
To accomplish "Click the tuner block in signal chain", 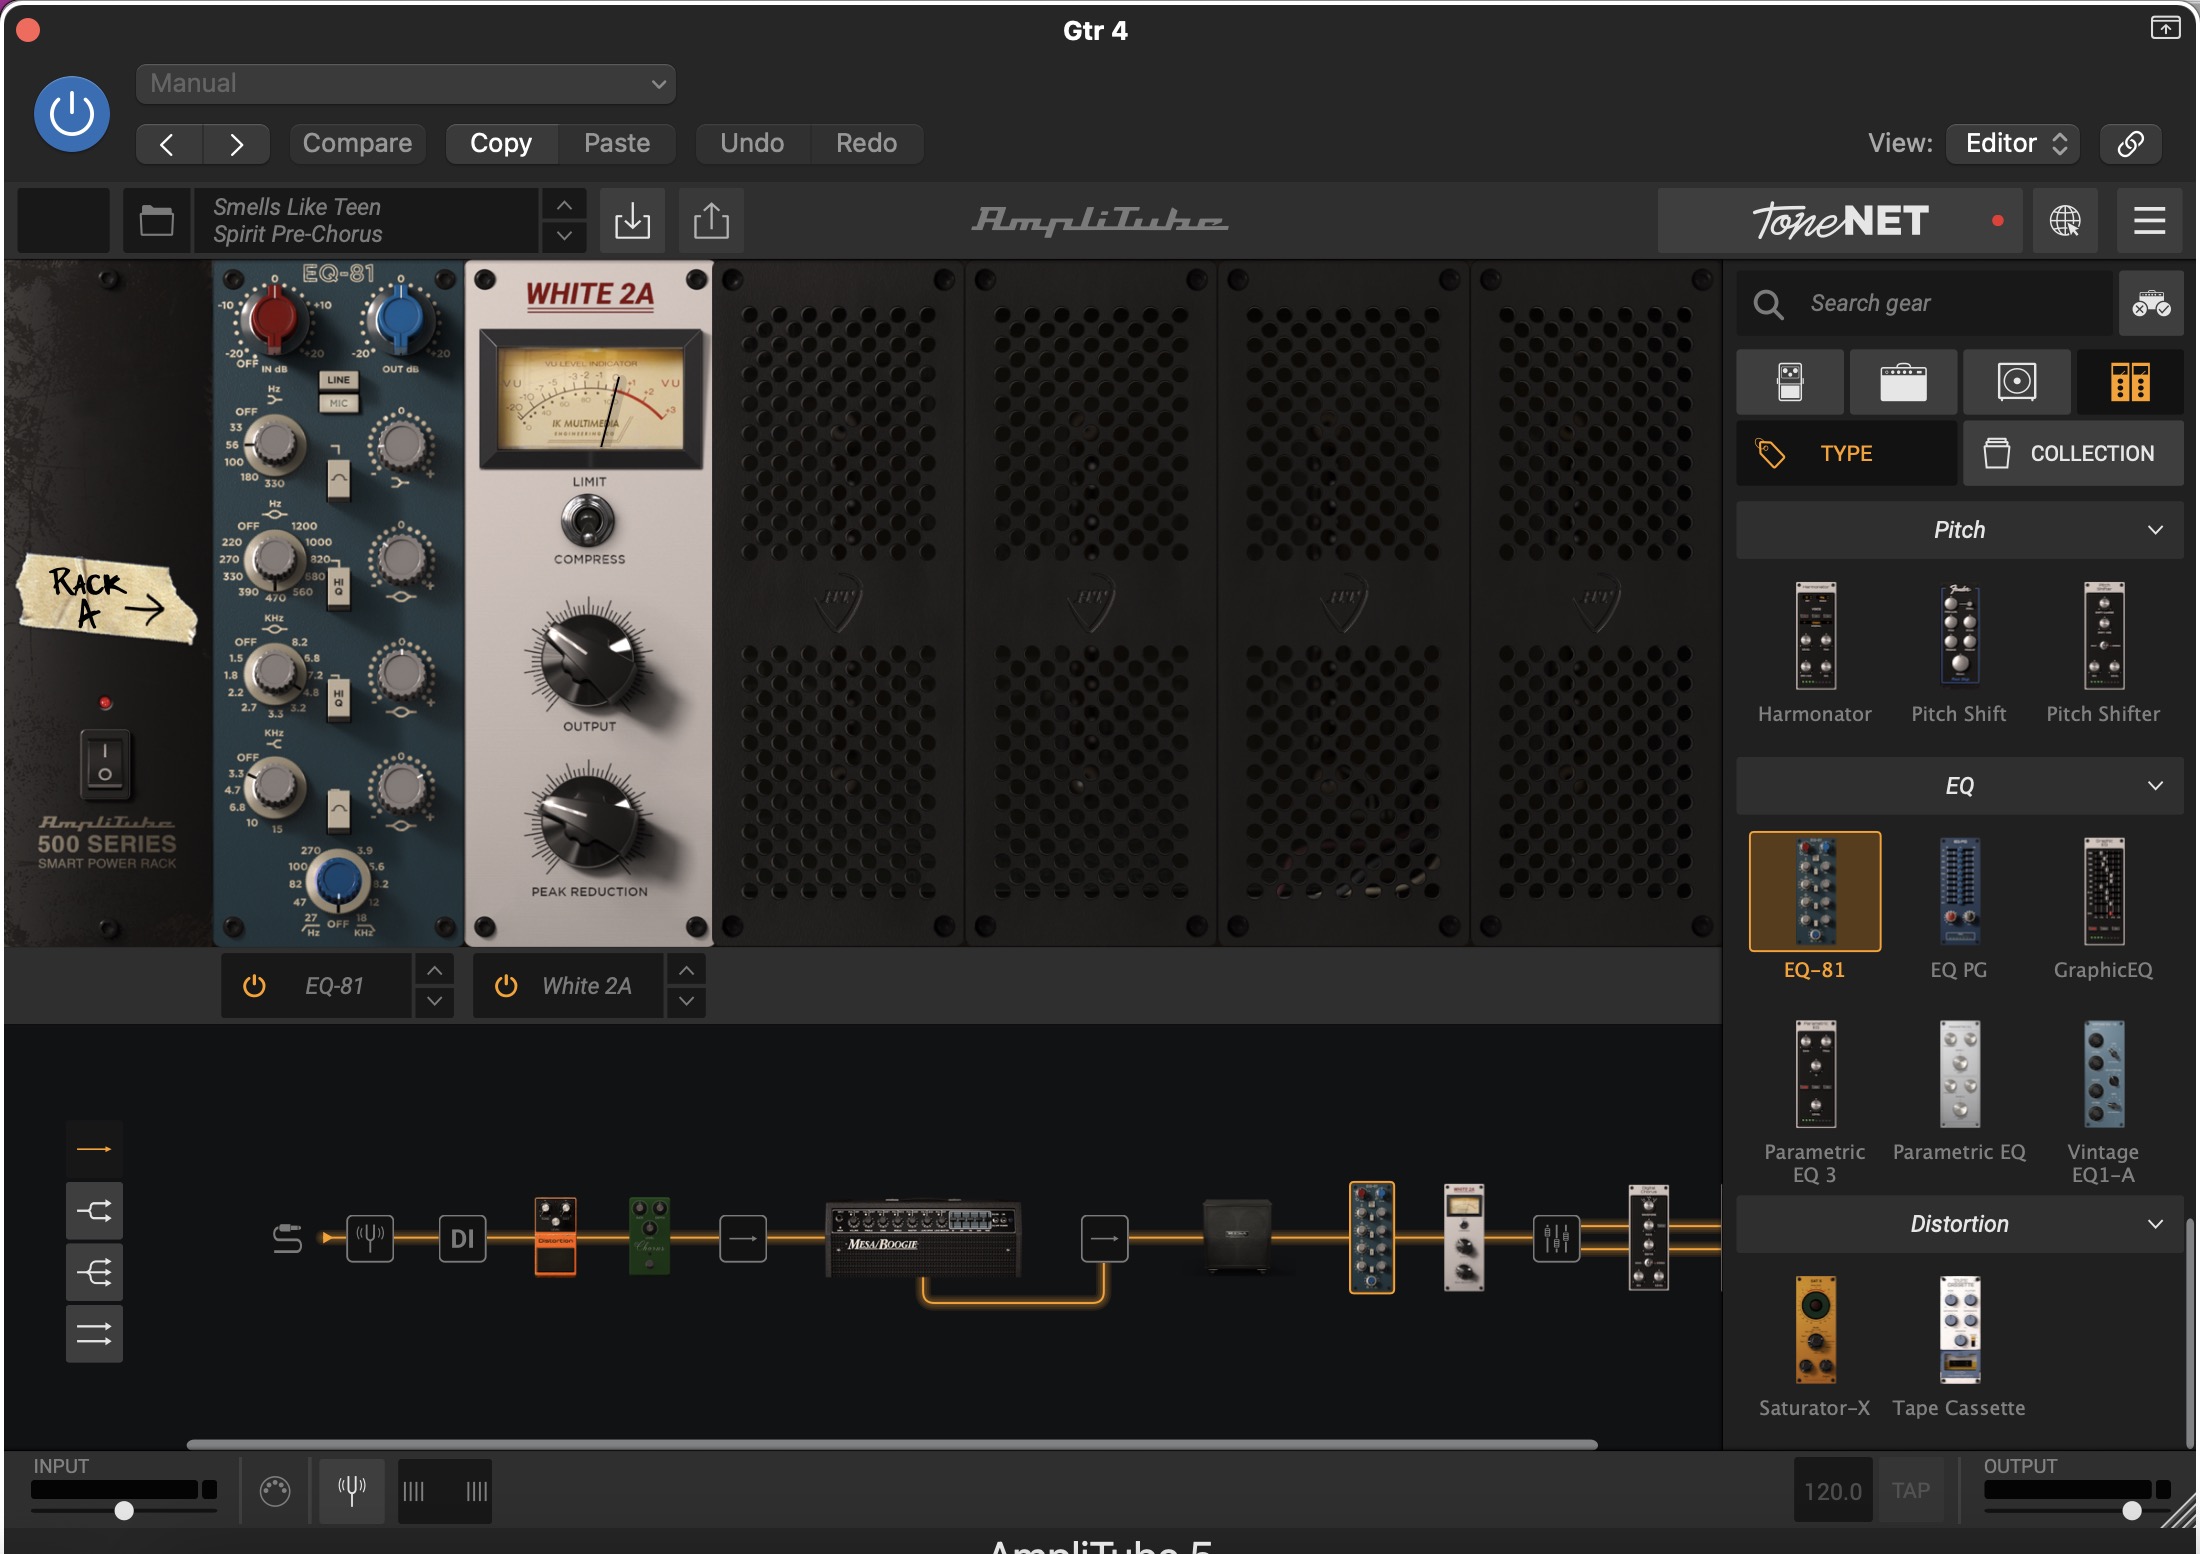I will [x=370, y=1239].
